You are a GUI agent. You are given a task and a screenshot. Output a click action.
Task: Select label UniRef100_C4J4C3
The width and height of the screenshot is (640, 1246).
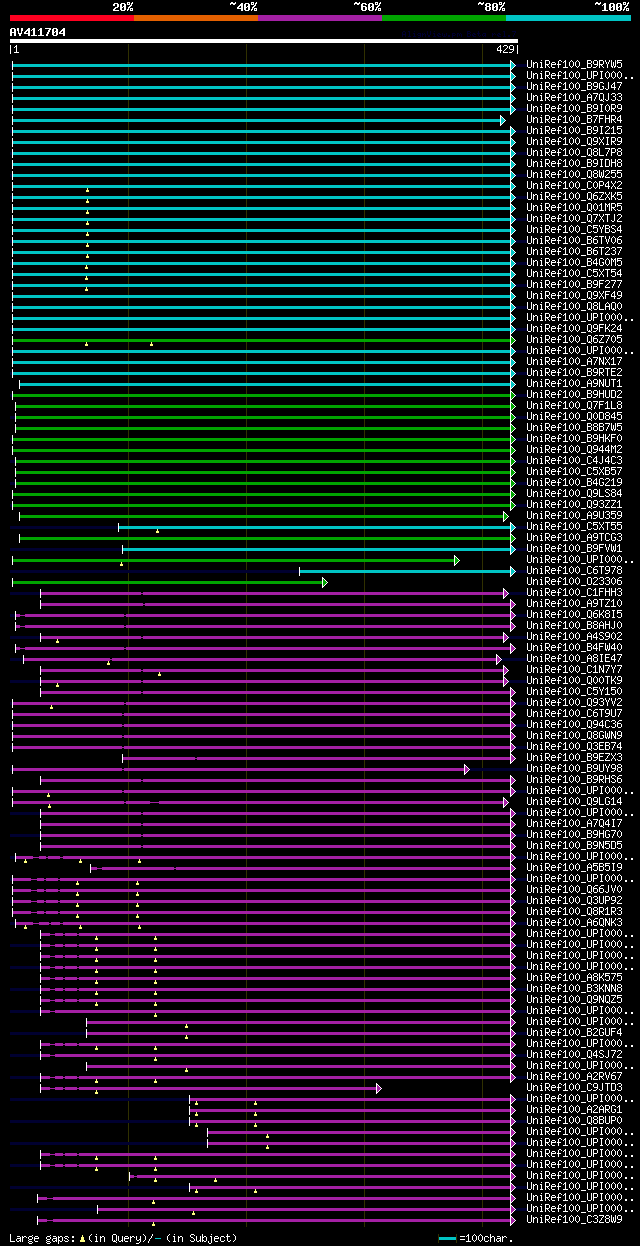(x=574, y=461)
